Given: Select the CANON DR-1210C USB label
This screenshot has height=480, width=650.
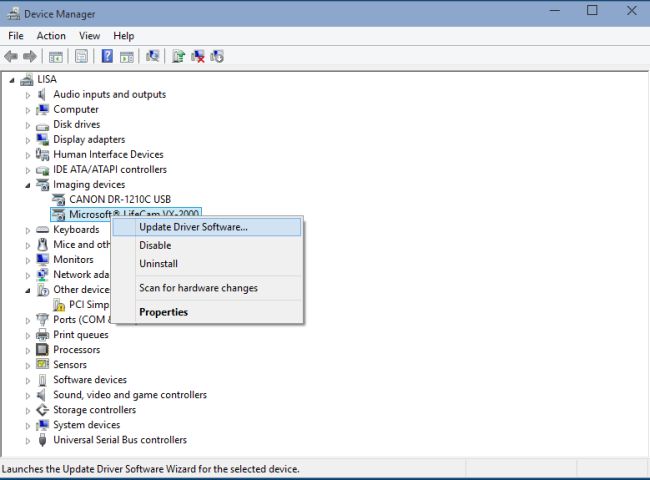Looking at the screenshot, I should pyautogui.click(x=120, y=199).
